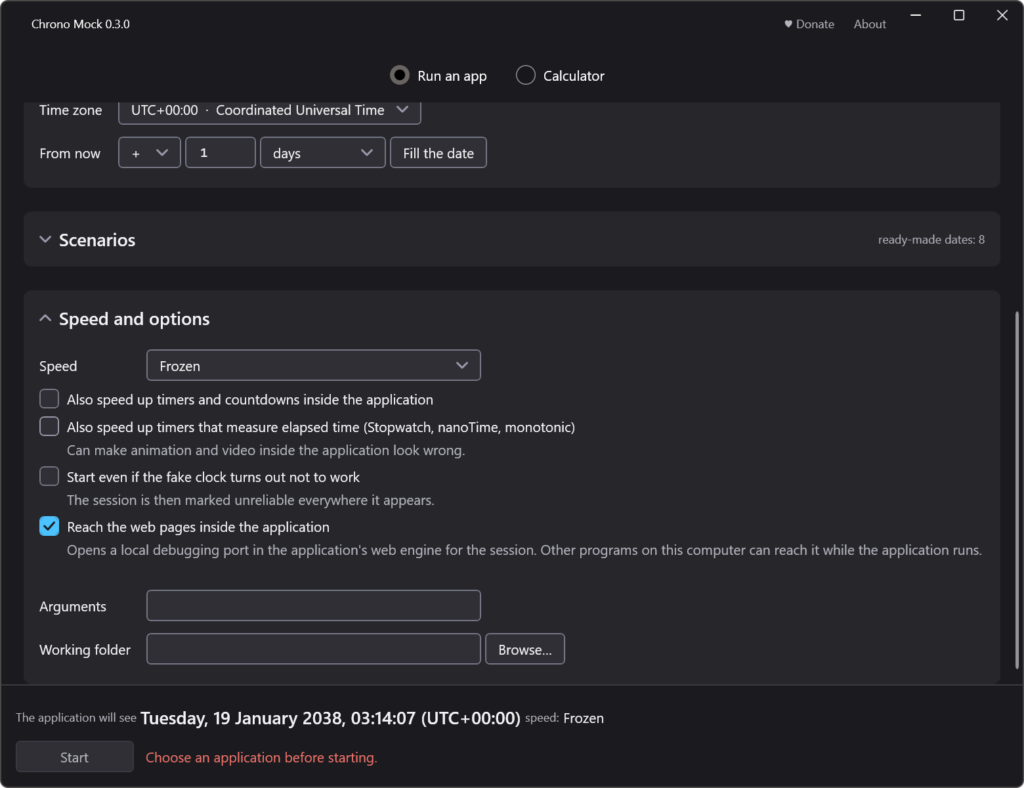Screen dimensions: 1024x788
Task: Open the days unit dropdown
Action: 323,153
